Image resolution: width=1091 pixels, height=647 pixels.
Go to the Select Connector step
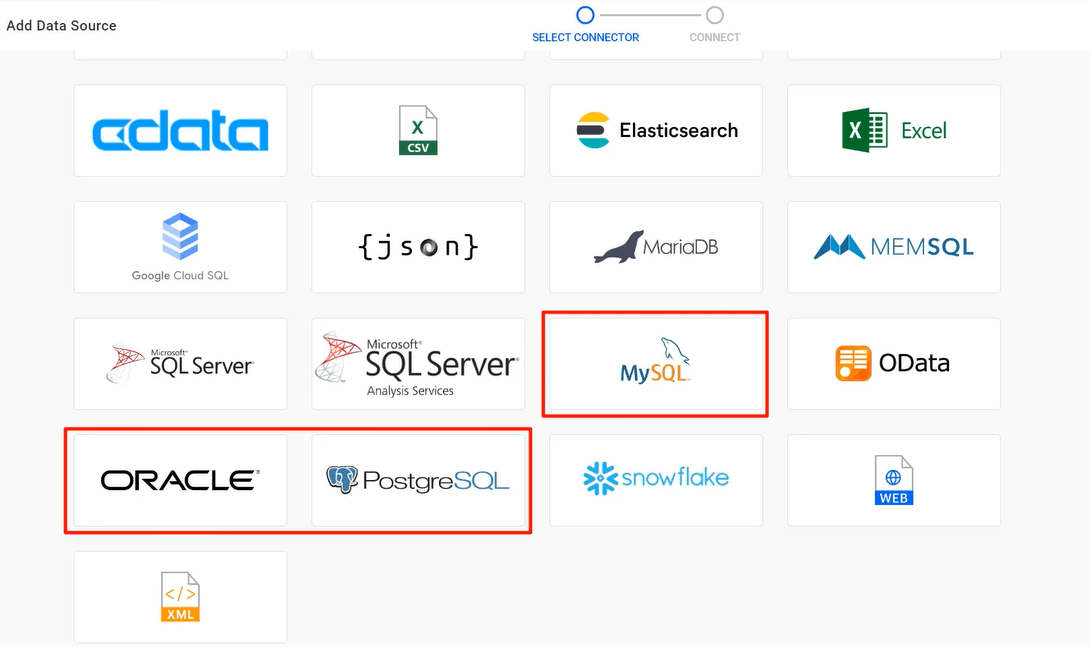585,25
